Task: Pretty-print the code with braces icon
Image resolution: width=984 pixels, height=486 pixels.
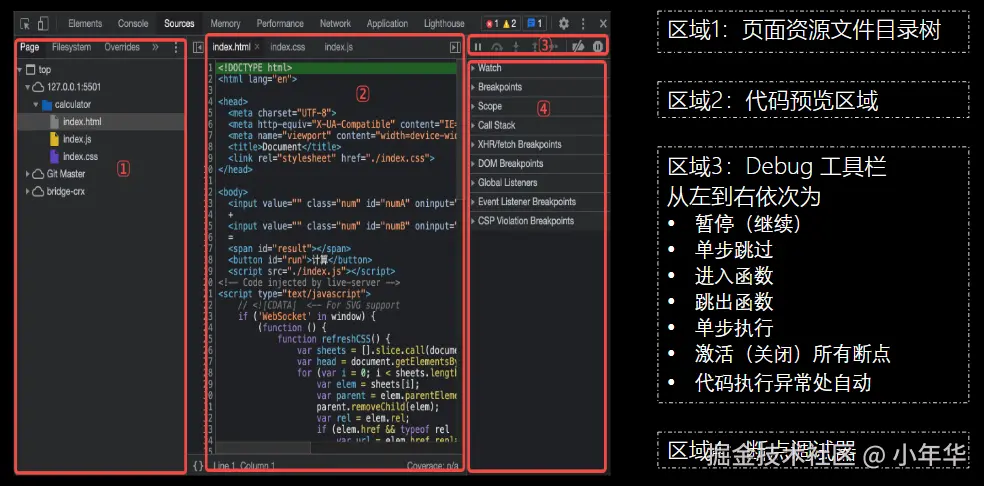Action: point(198,466)
